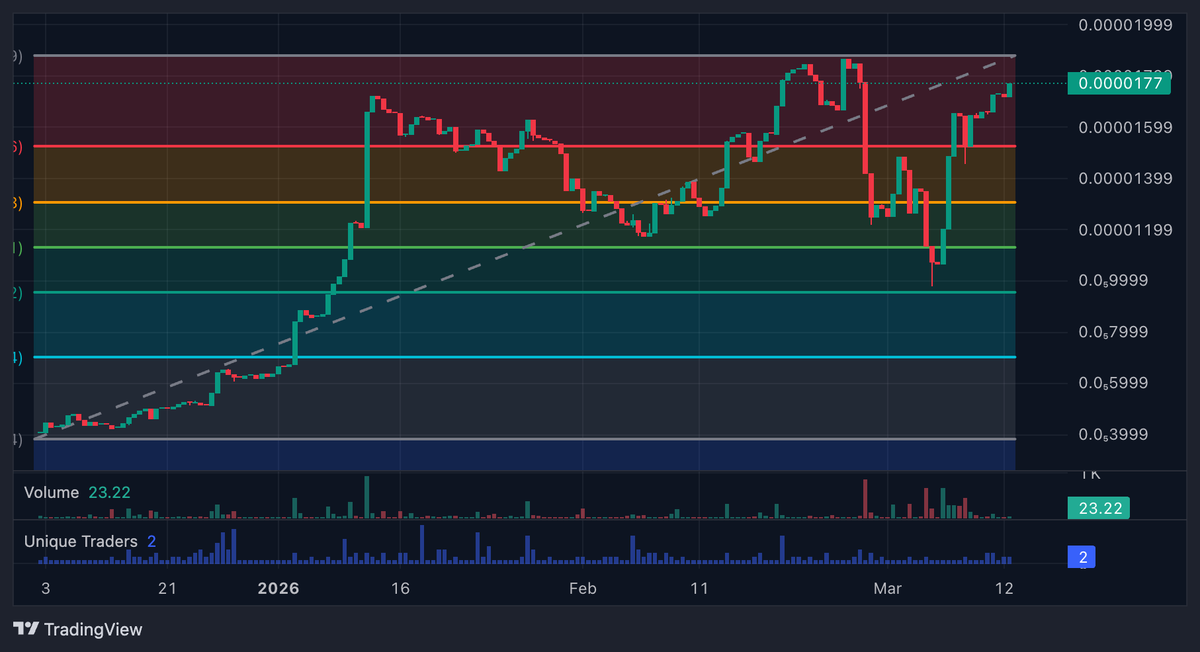Image resolution: width=1200 pixels, height=652 pixels.
Task: Select the Volume indicator label
Action: (x=52, y=492)
